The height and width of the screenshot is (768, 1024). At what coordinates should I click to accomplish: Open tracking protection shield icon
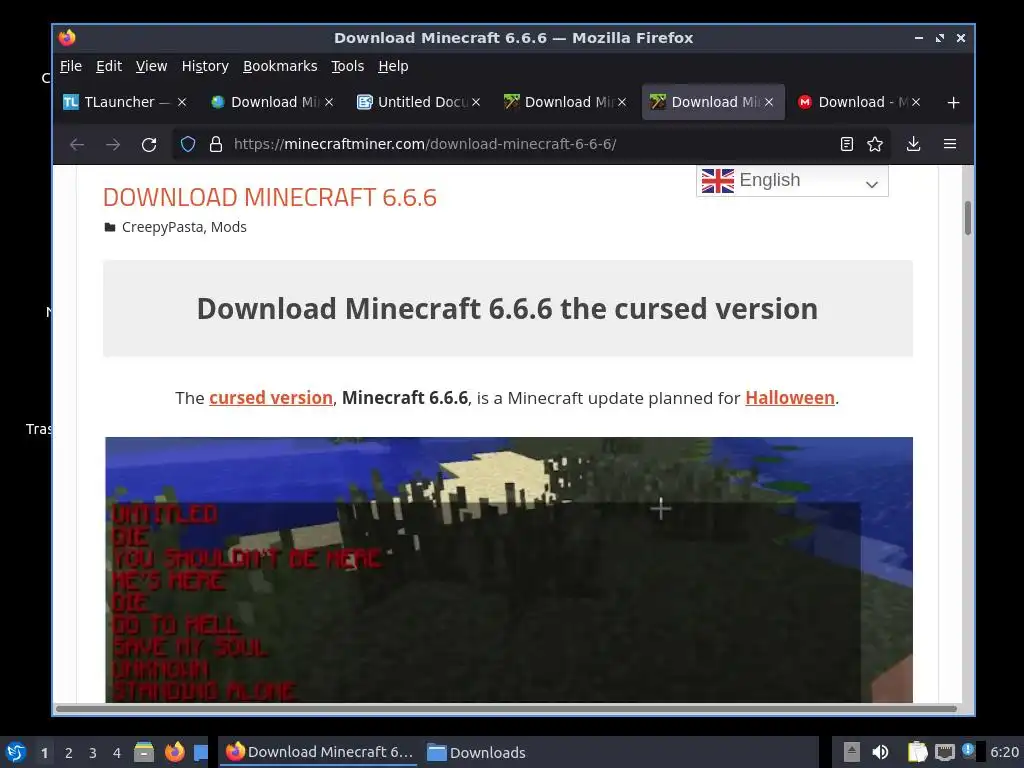coord(188,144)
